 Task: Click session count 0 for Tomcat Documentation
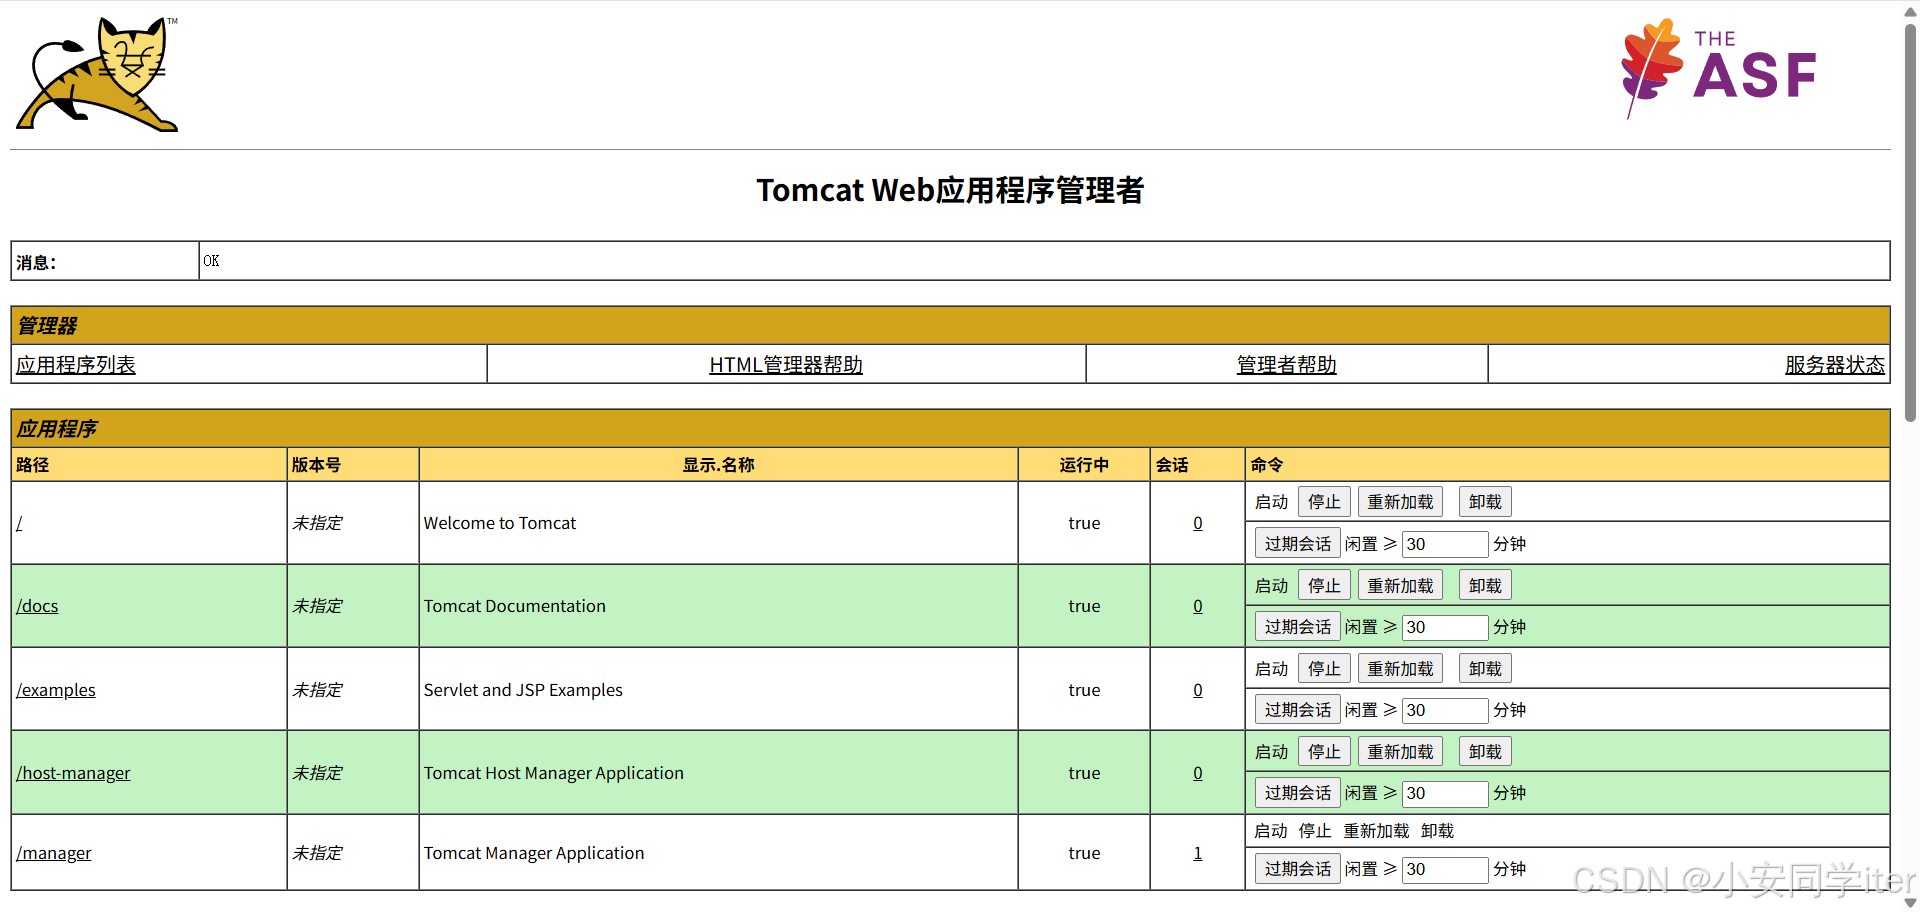click(x=1198, y=606)
